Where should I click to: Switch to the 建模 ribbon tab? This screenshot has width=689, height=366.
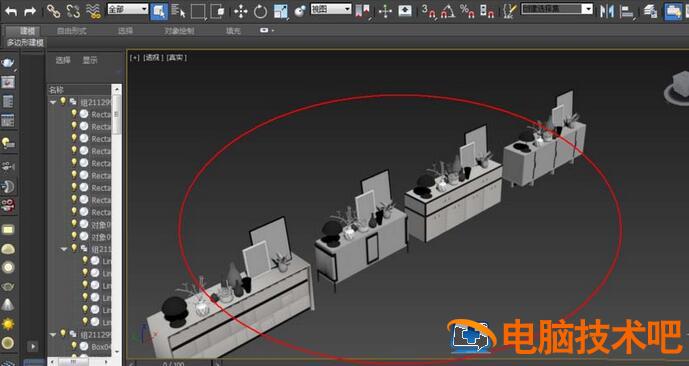click(27, 31)
